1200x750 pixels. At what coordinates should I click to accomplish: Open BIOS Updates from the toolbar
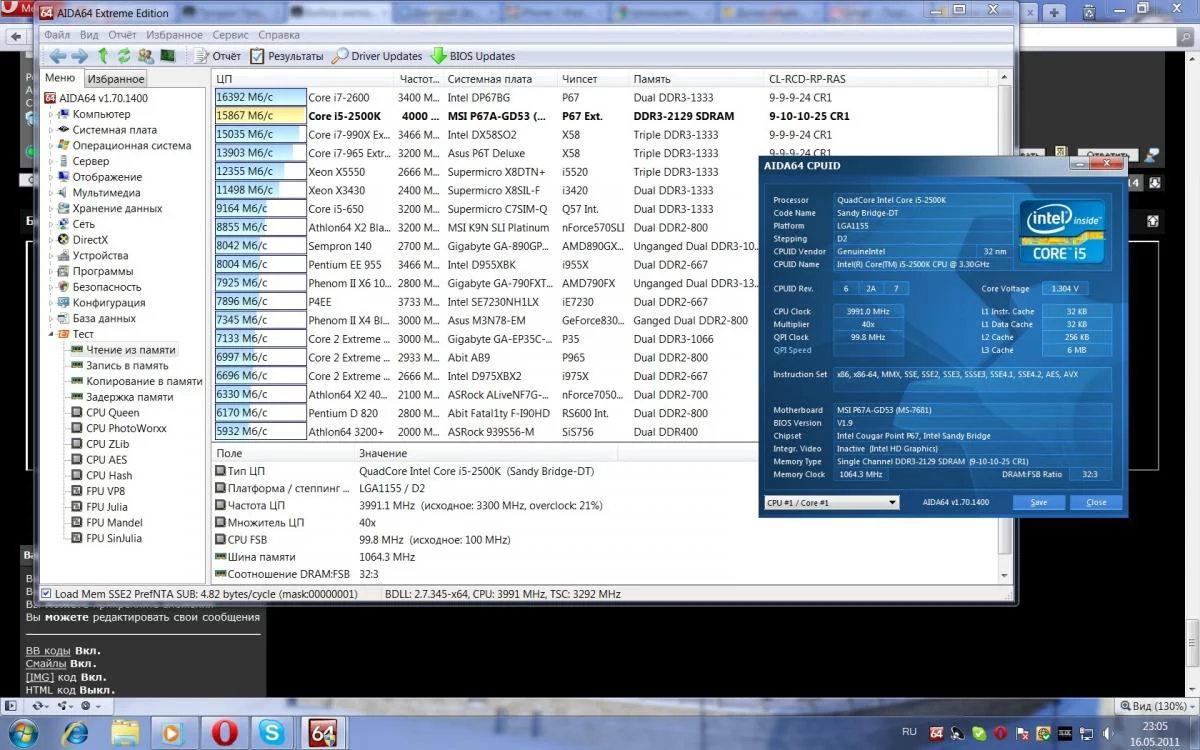[472, 56]
